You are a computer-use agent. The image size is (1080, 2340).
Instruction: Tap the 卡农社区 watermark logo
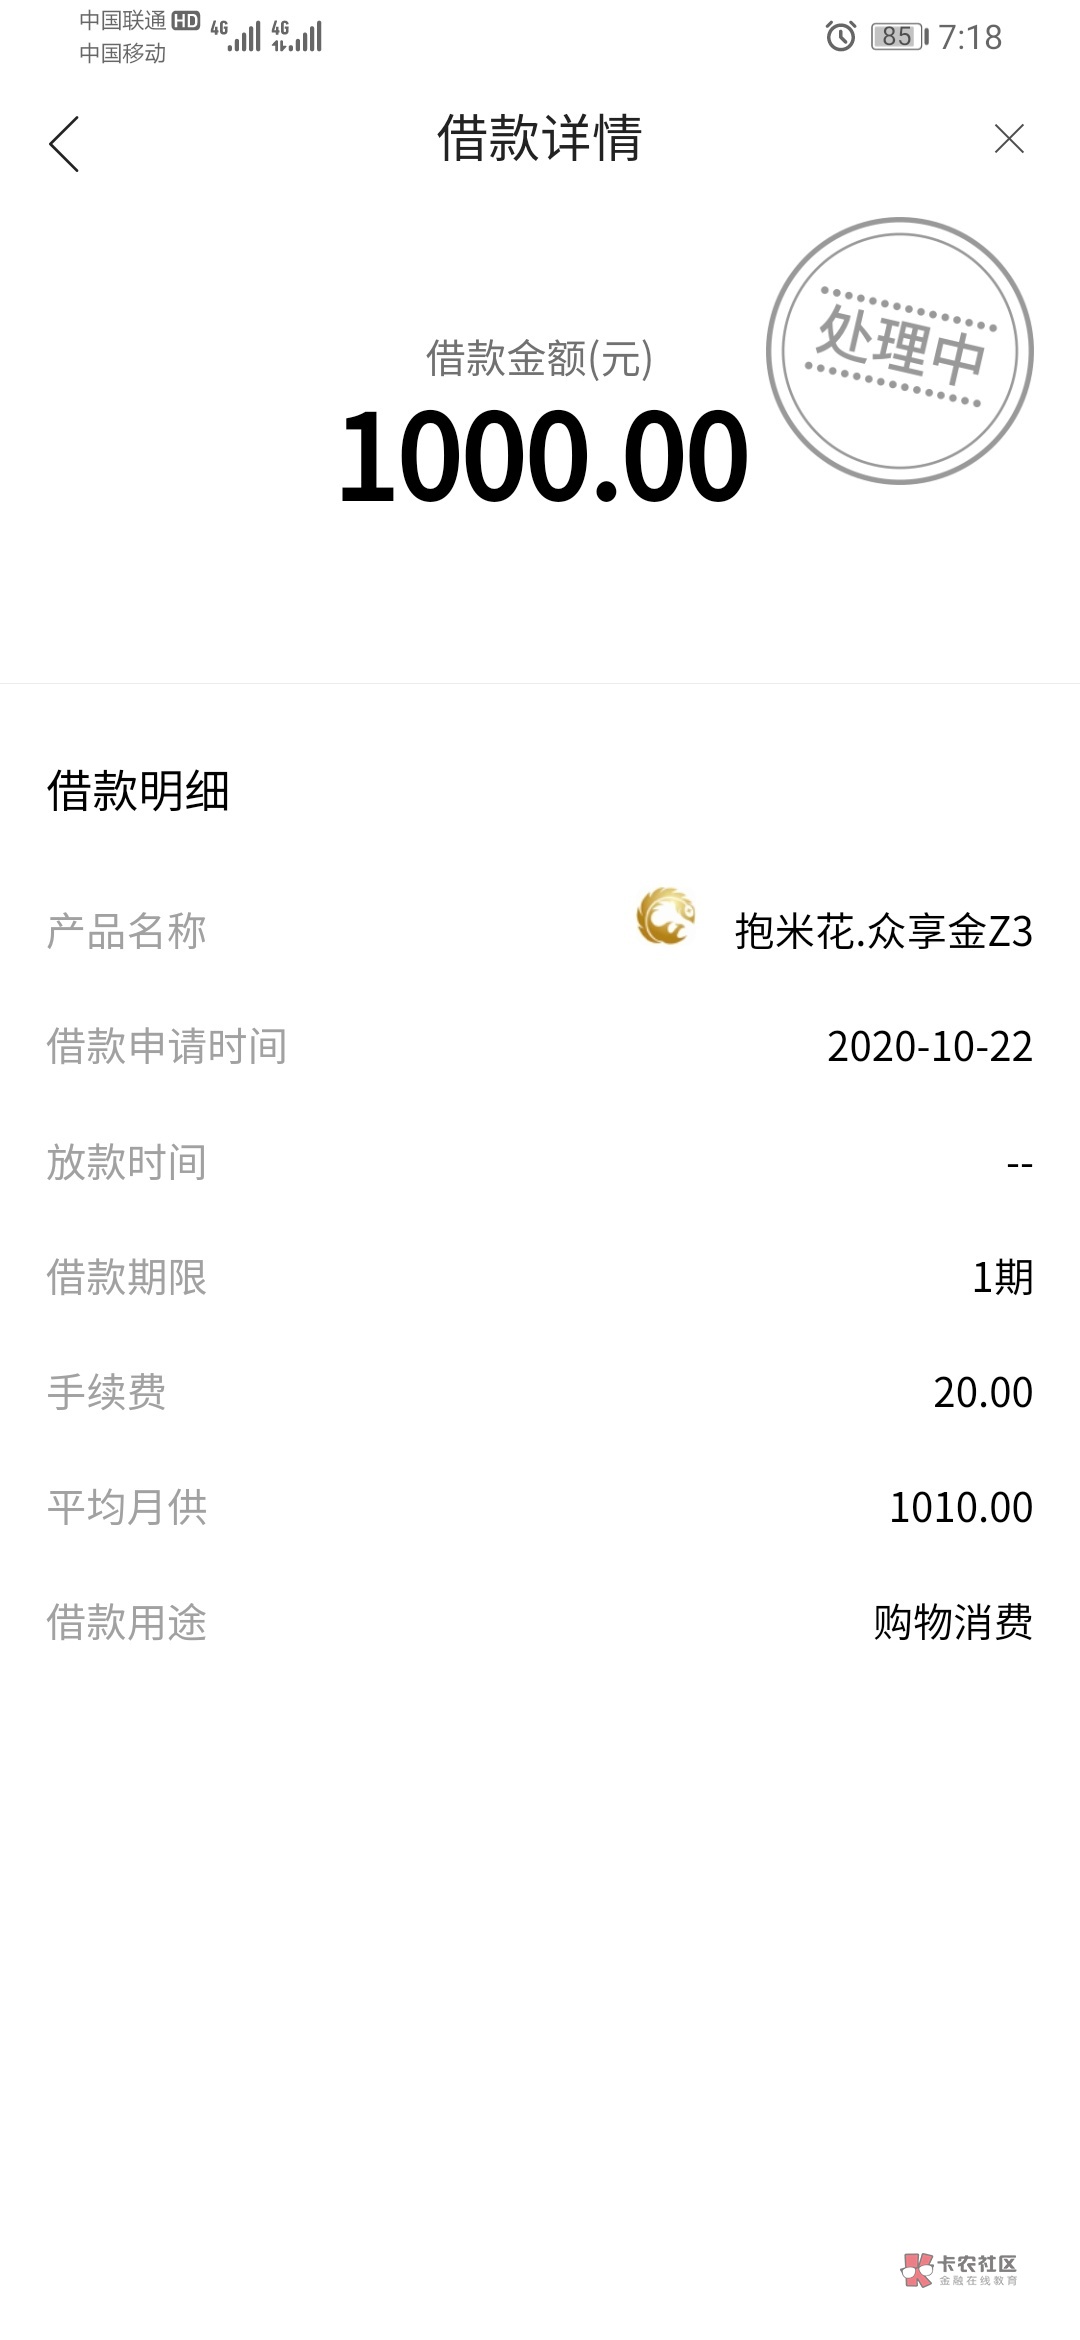click(960, 2269)
